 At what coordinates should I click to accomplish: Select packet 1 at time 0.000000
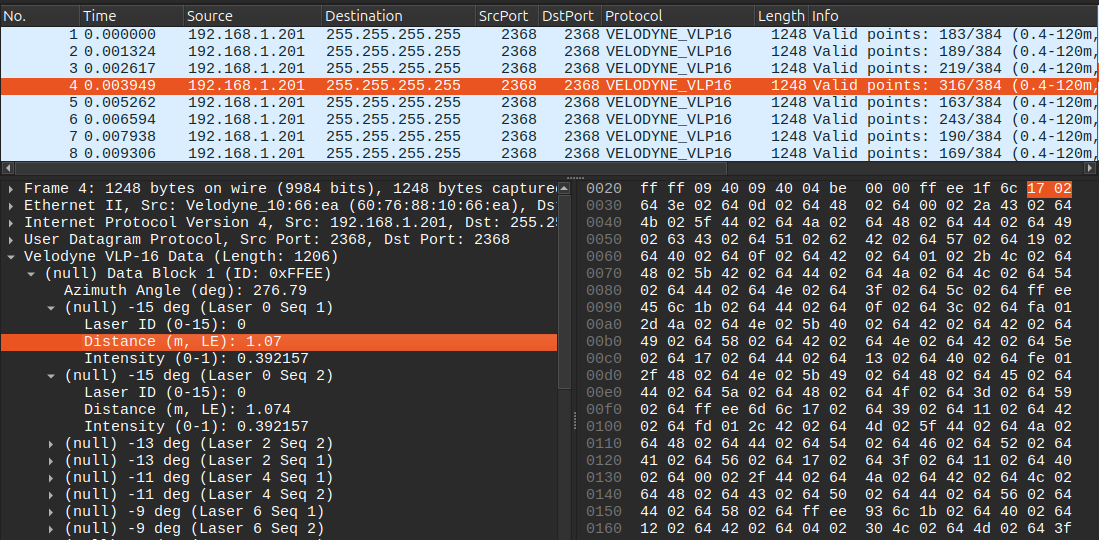click(549, 34)
